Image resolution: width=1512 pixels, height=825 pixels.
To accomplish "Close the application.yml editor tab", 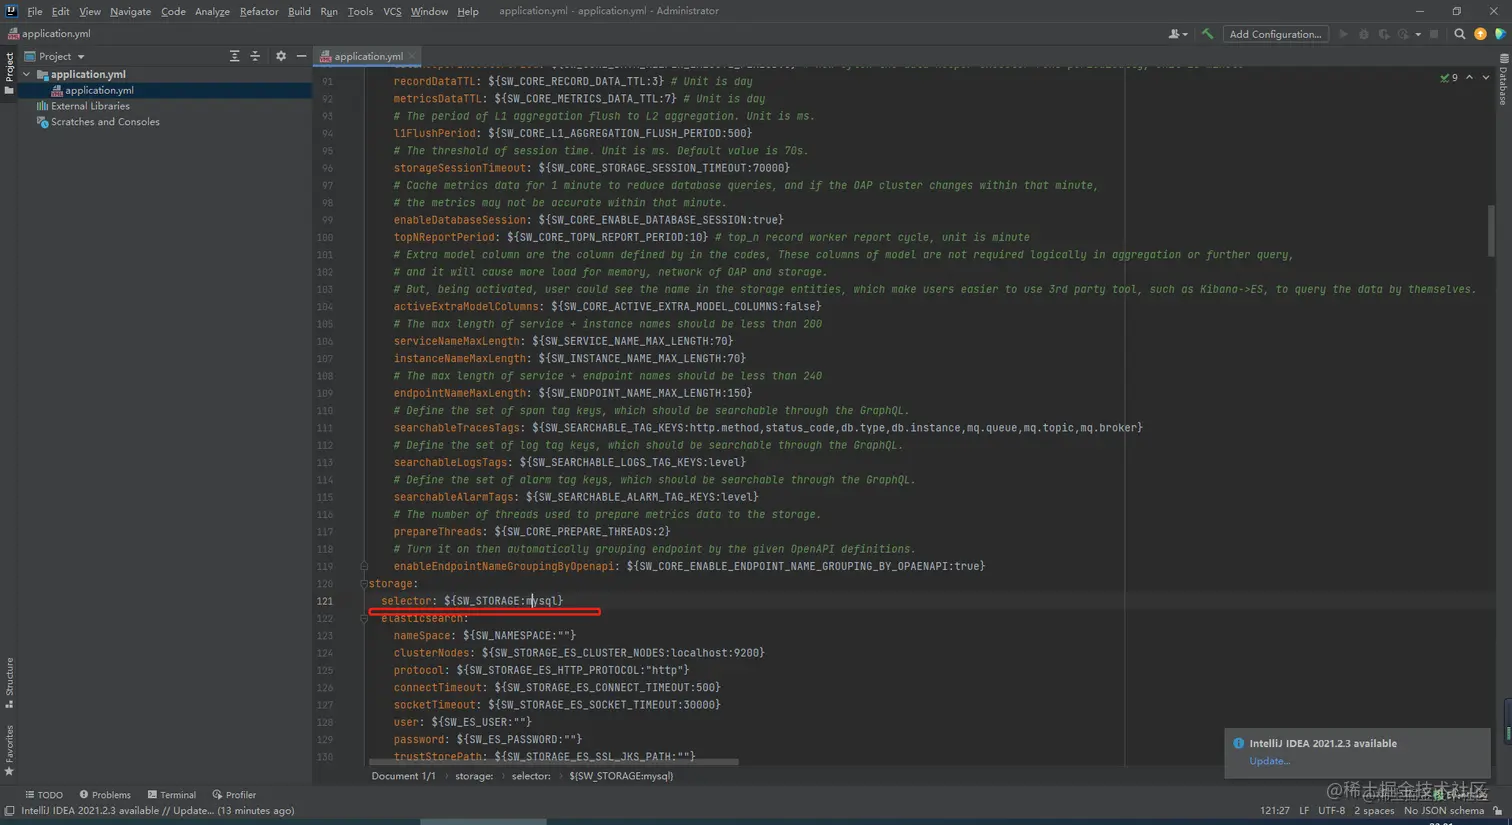I will coord(412,56).
